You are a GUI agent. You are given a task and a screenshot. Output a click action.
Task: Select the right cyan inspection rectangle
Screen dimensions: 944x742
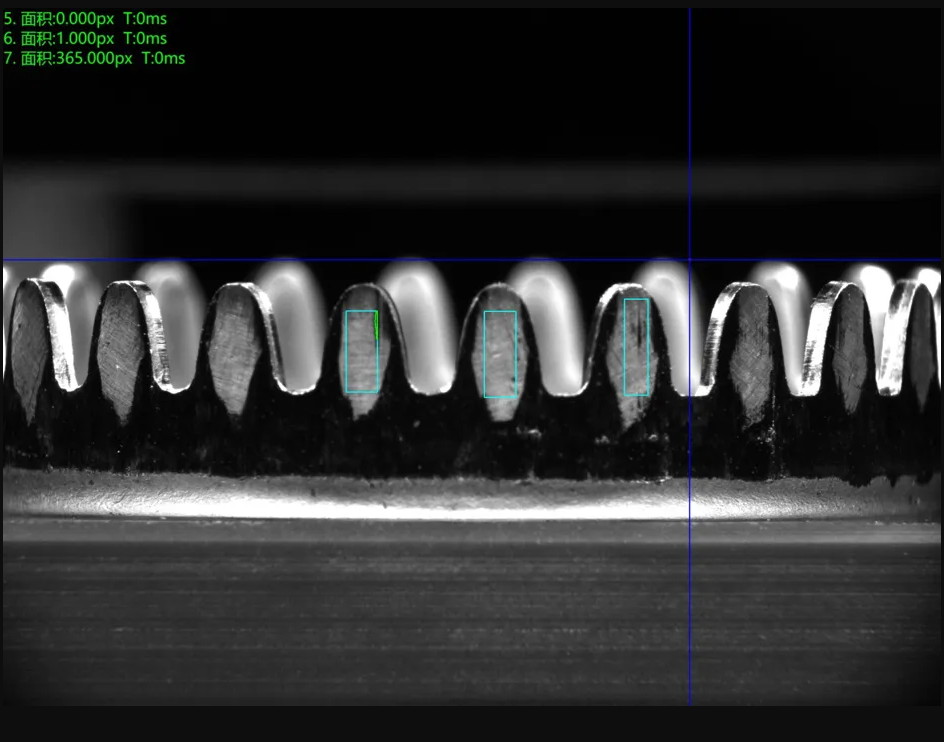pos(636,347)
